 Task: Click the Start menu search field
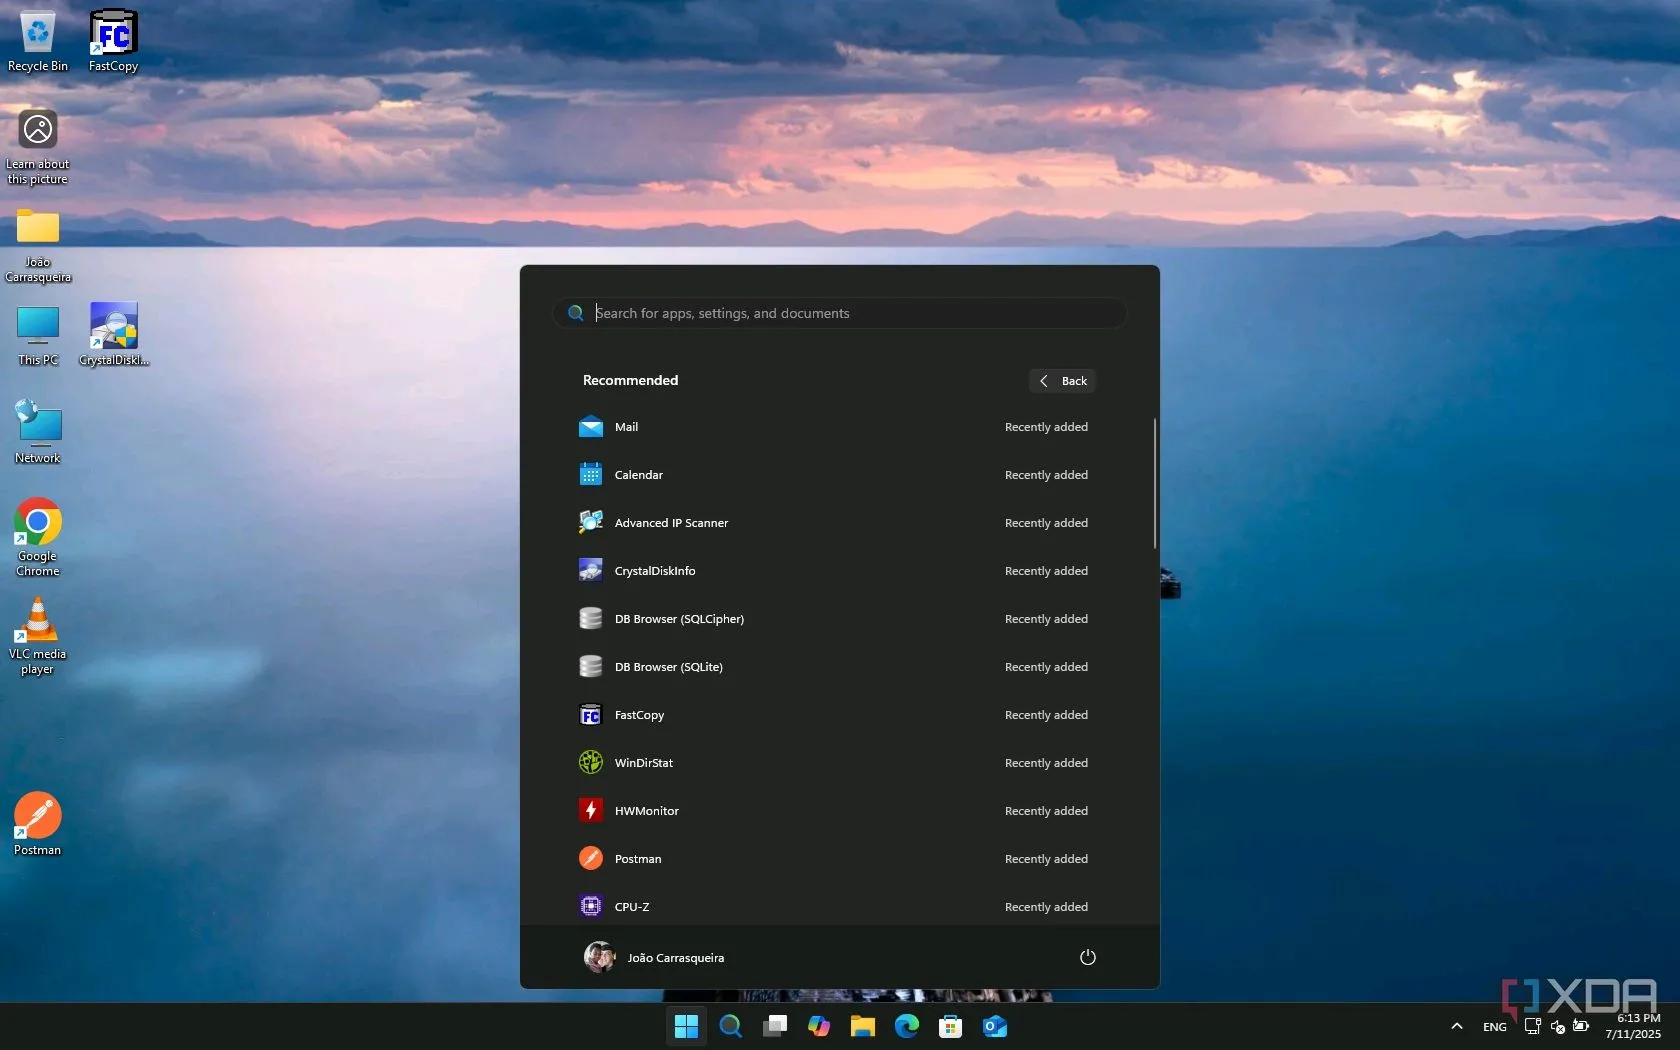840,313
